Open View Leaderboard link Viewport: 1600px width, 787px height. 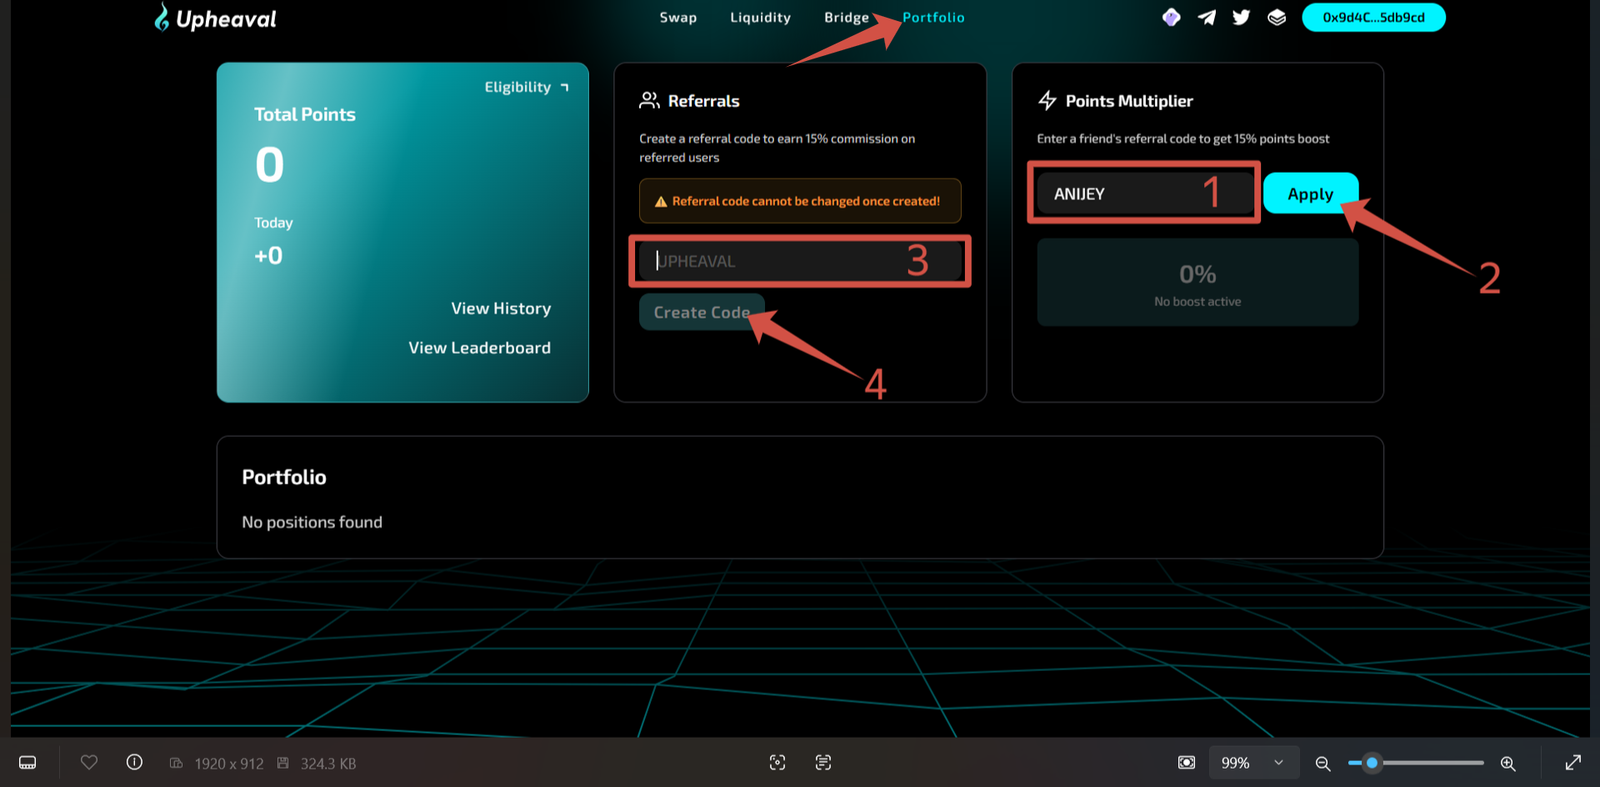479,348
